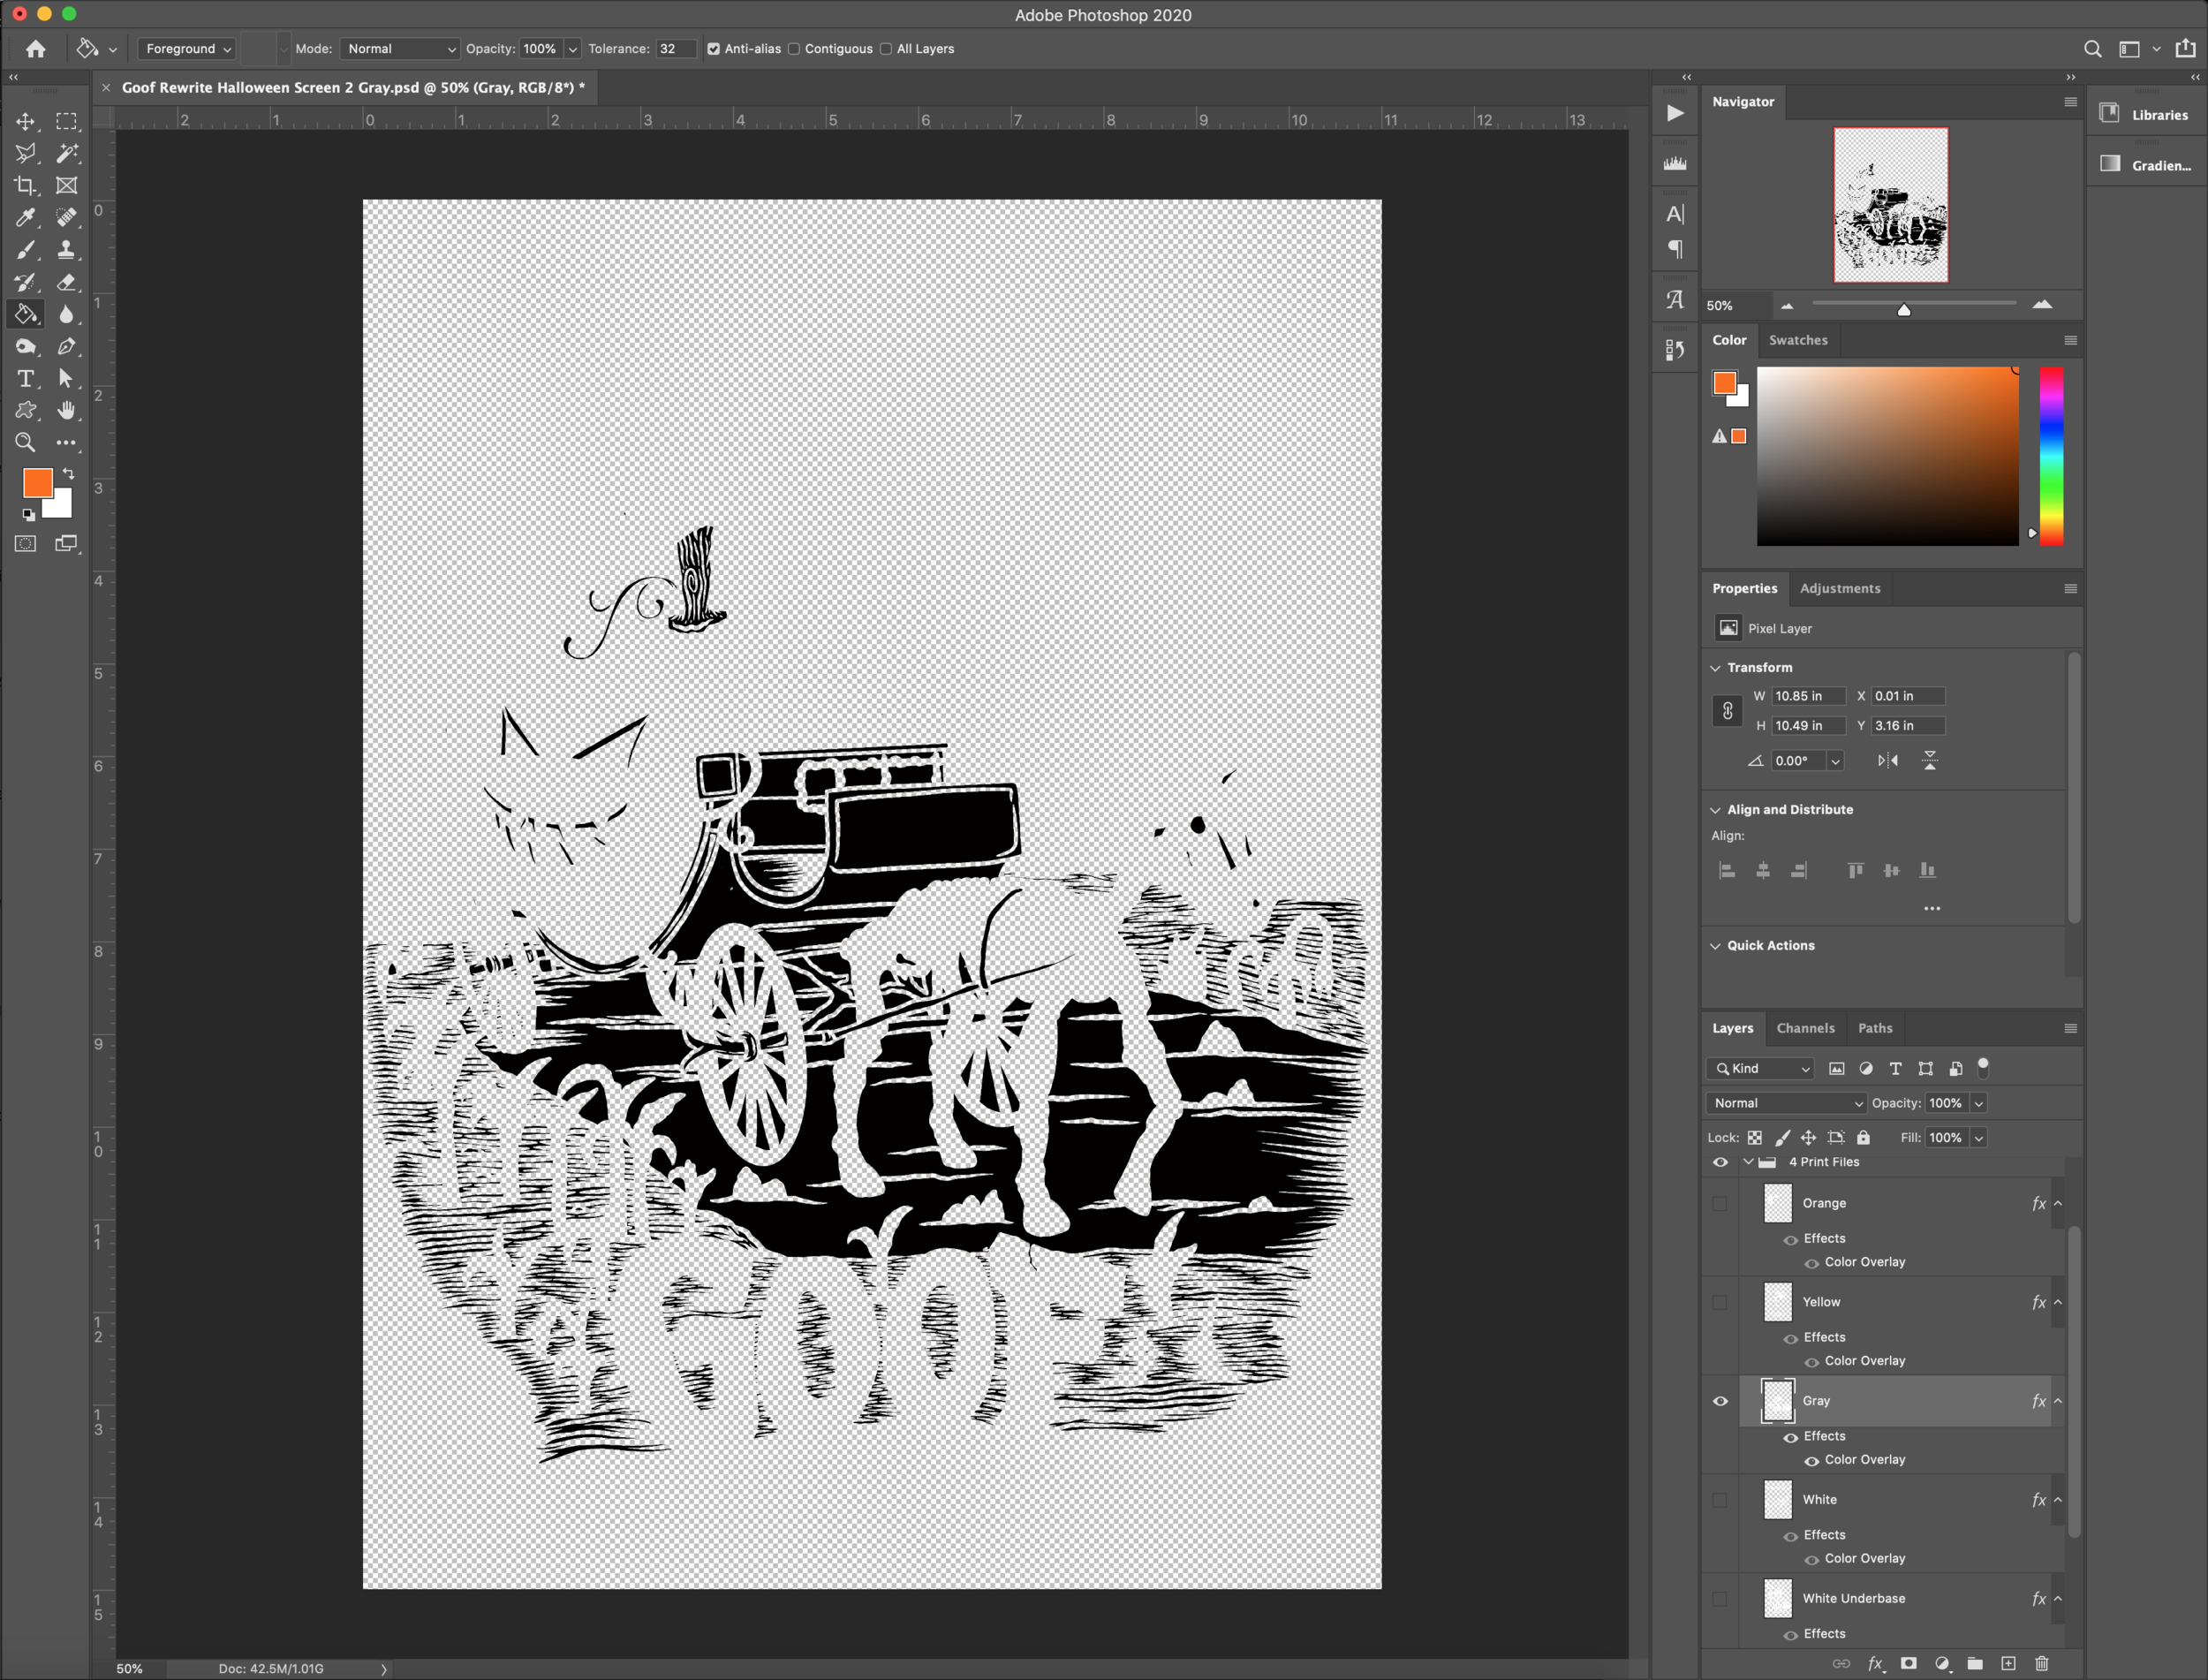Open the Search icon at top right

[x=2092, y=49]
